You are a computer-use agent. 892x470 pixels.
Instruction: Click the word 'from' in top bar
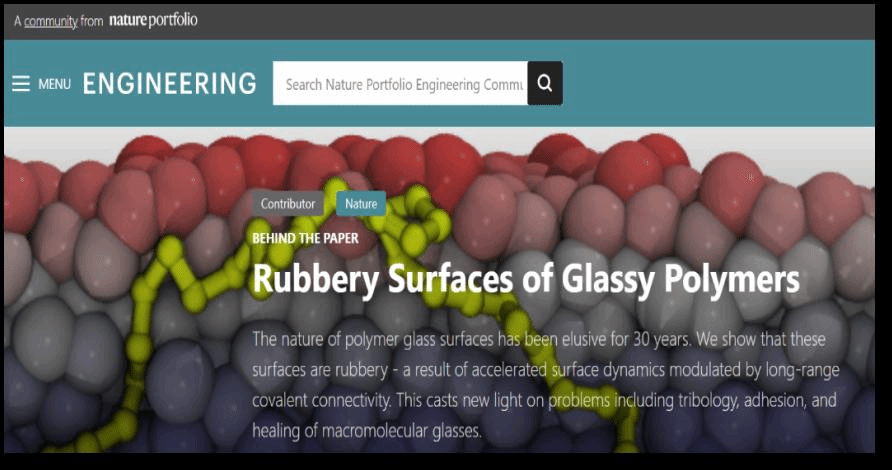(92, 22)
